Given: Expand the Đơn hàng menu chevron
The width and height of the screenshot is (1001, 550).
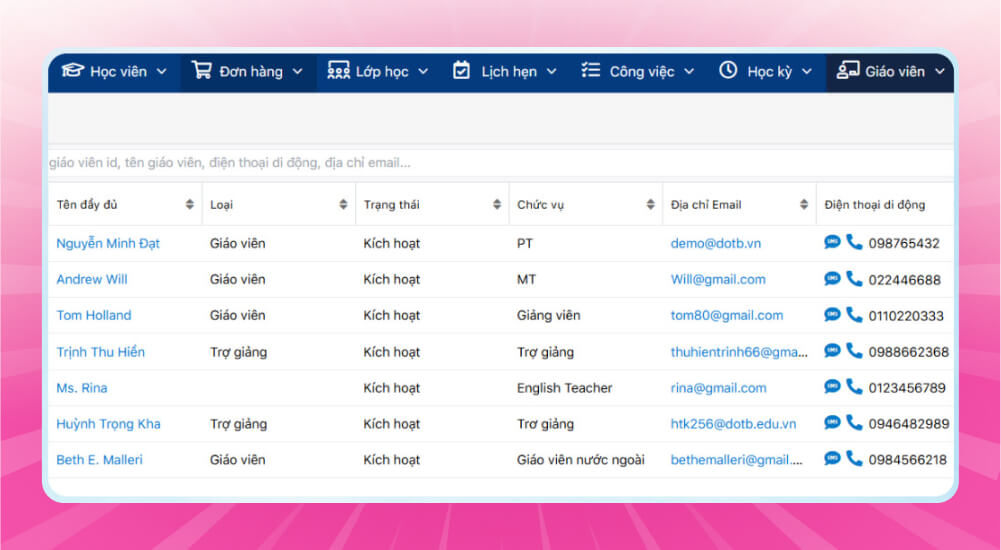Looking at the screenshot, I should (297, 71).
